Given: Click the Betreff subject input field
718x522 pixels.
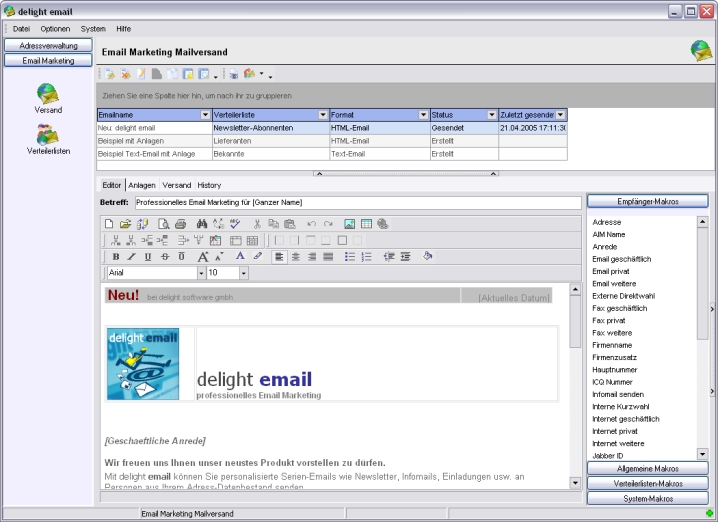Looking at the screenshot, I should pyautogui.click(x=357, y=203).
